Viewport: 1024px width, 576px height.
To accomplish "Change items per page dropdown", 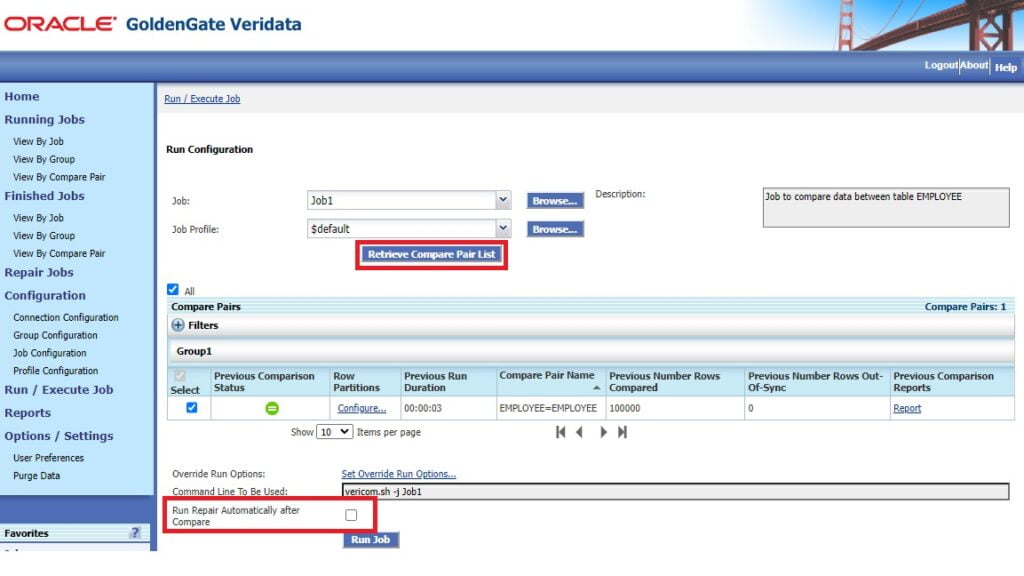I will 334,432.
